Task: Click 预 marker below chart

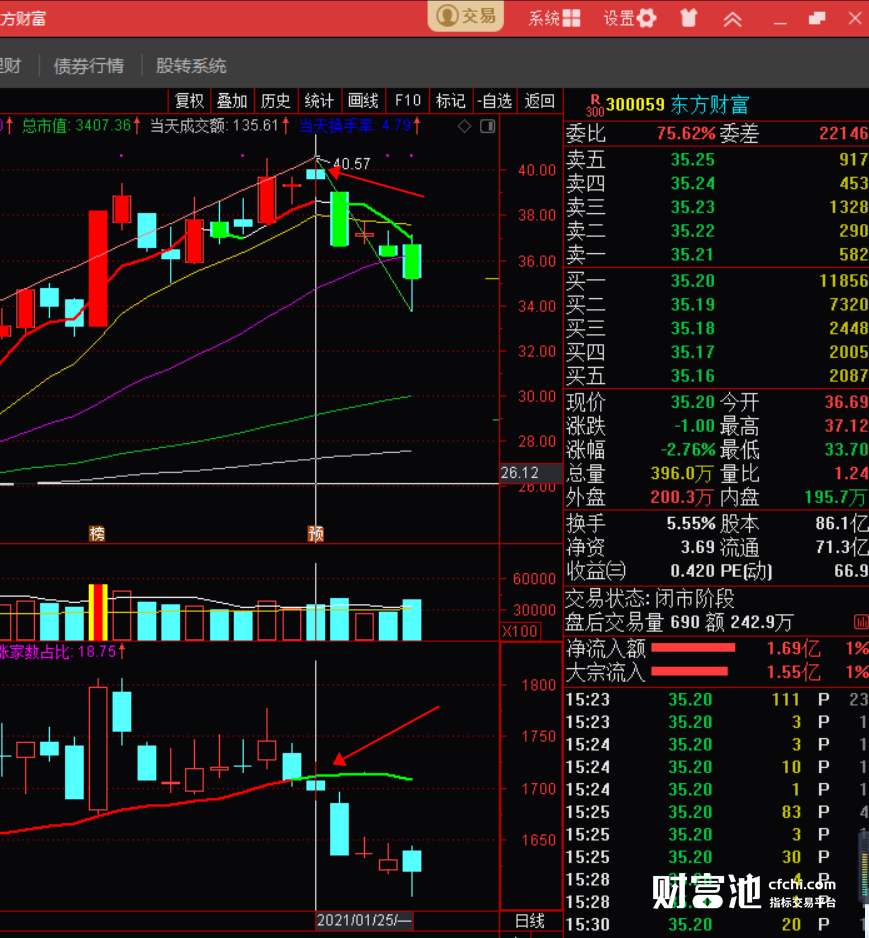Action: tap(316, 533)
